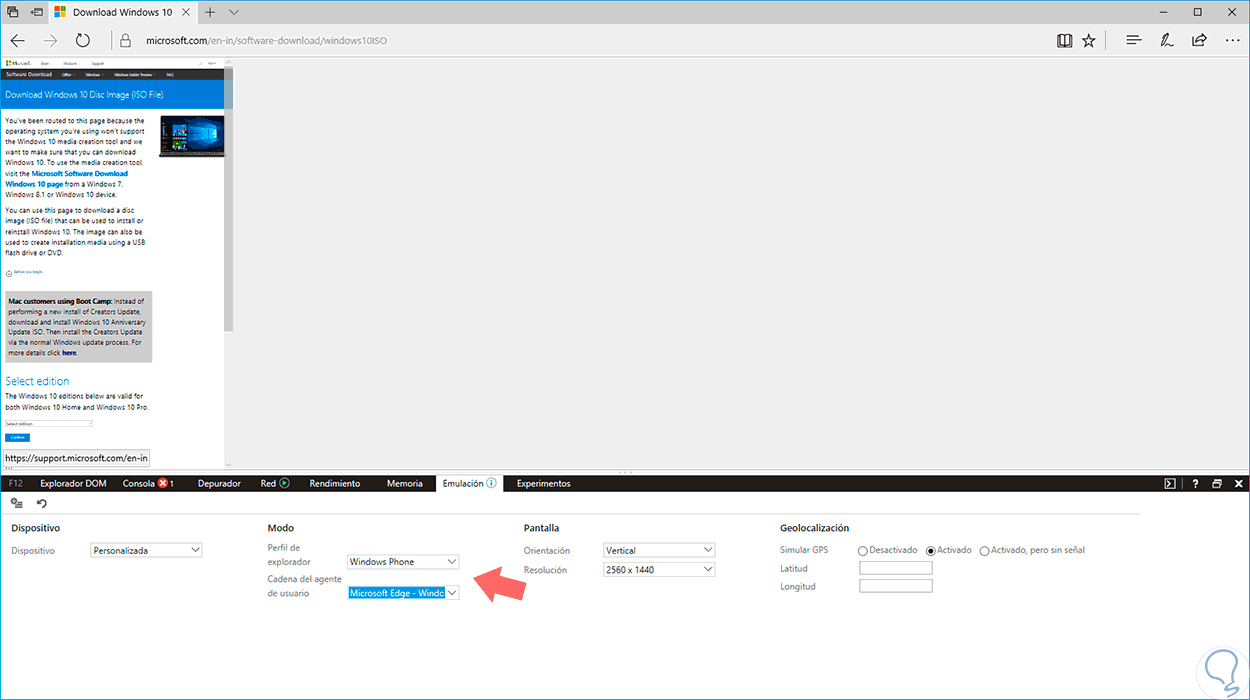Click the Share icon in Edge toolbar
Screen dimensions: 1250x700
pyautogui.click(x=1199, y=41)
